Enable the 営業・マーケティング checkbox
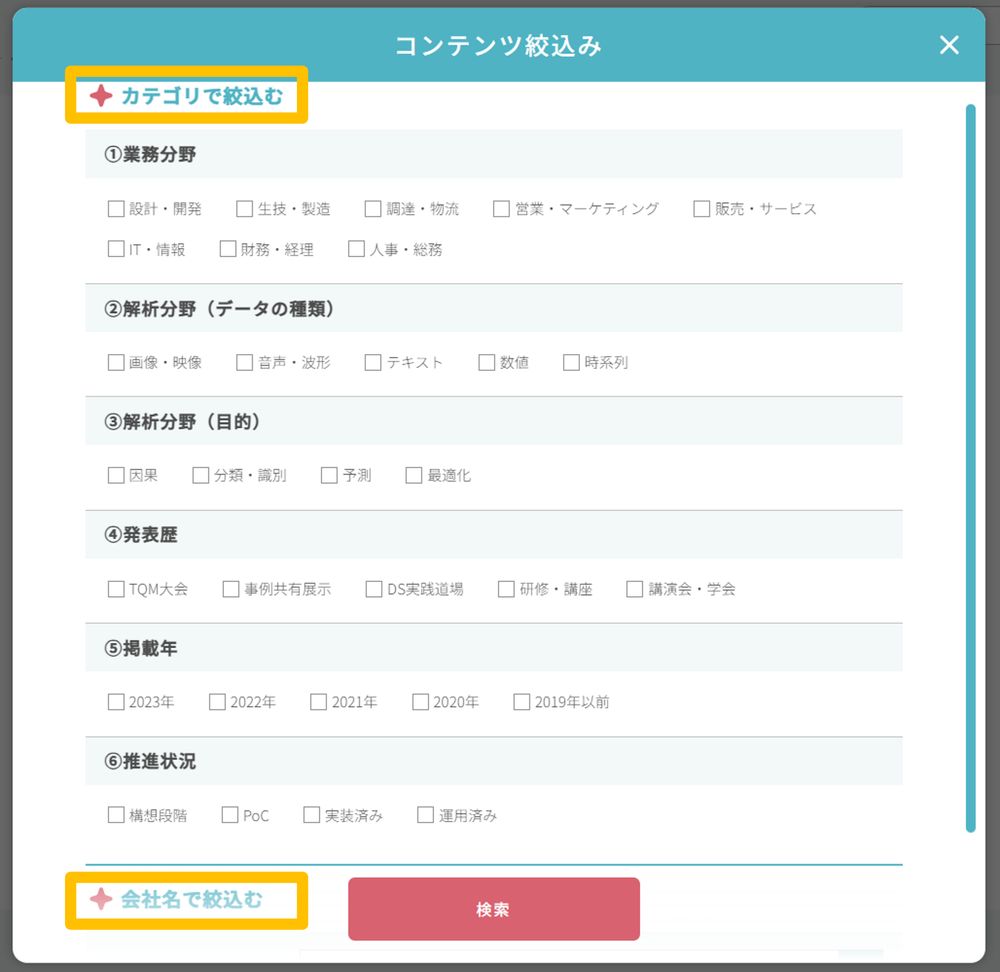 point(501,209)
